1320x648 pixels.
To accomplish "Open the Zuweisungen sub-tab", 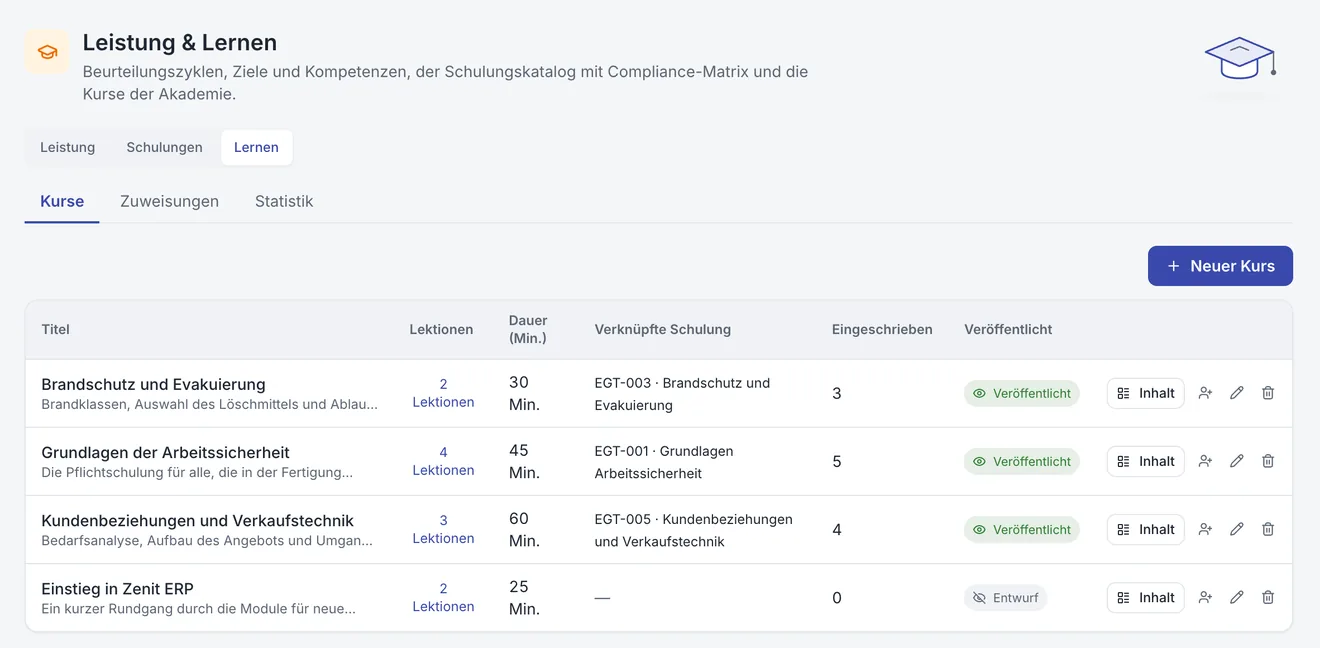I will 169,201.
